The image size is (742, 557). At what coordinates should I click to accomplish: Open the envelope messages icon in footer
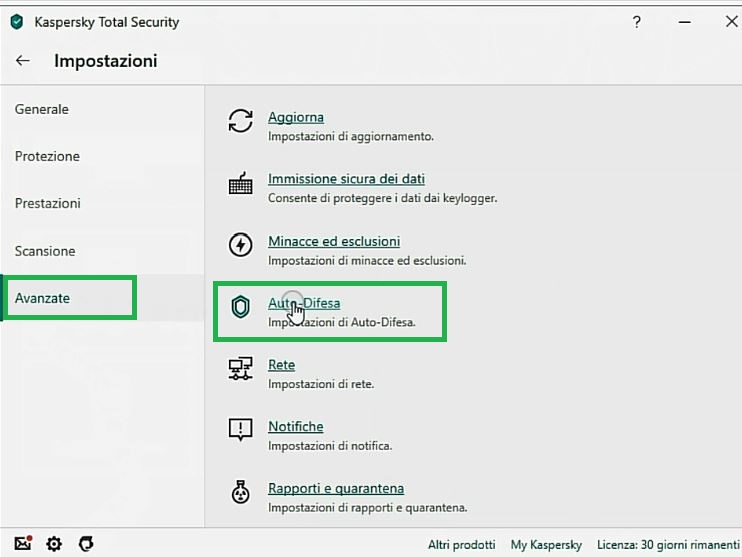point(23,543)
